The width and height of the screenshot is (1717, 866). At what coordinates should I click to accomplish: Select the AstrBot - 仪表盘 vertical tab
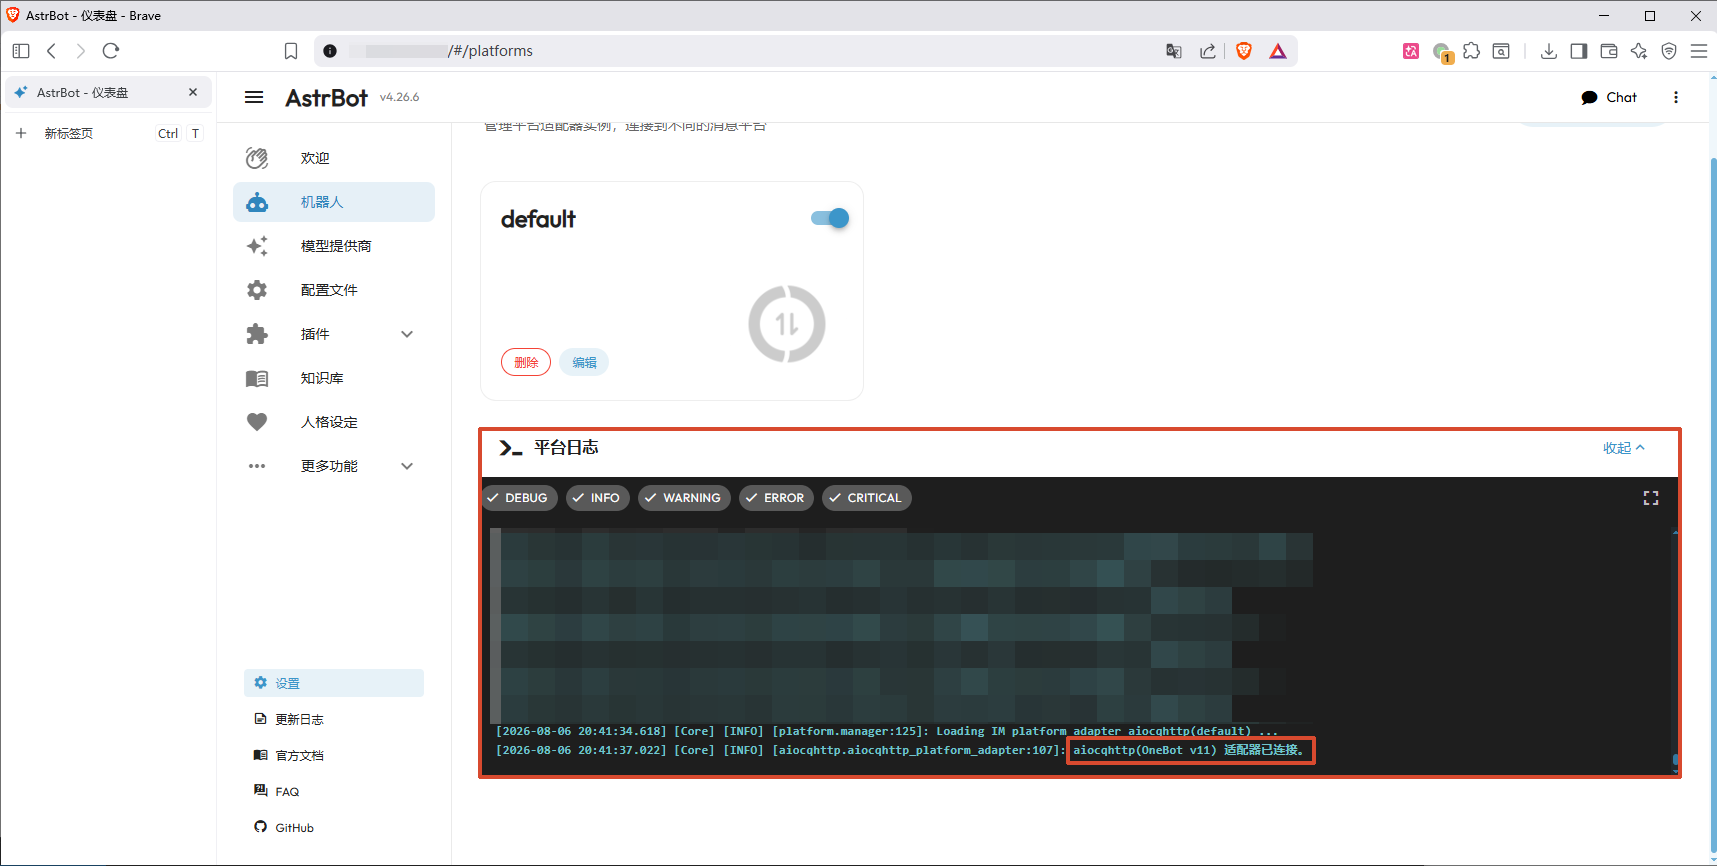pos(108,92)
